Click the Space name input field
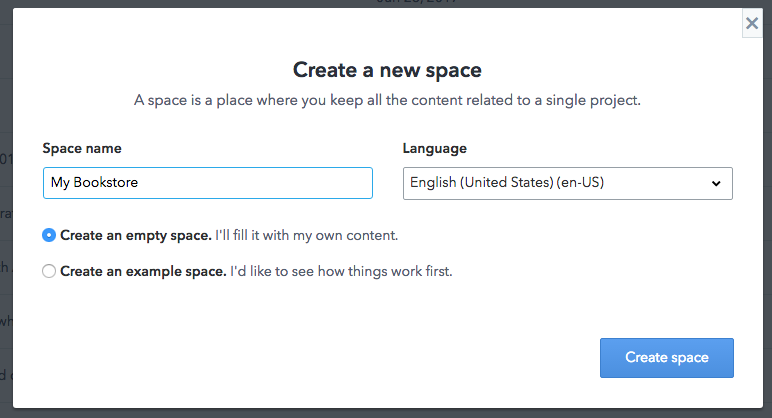 click(208, 183)
